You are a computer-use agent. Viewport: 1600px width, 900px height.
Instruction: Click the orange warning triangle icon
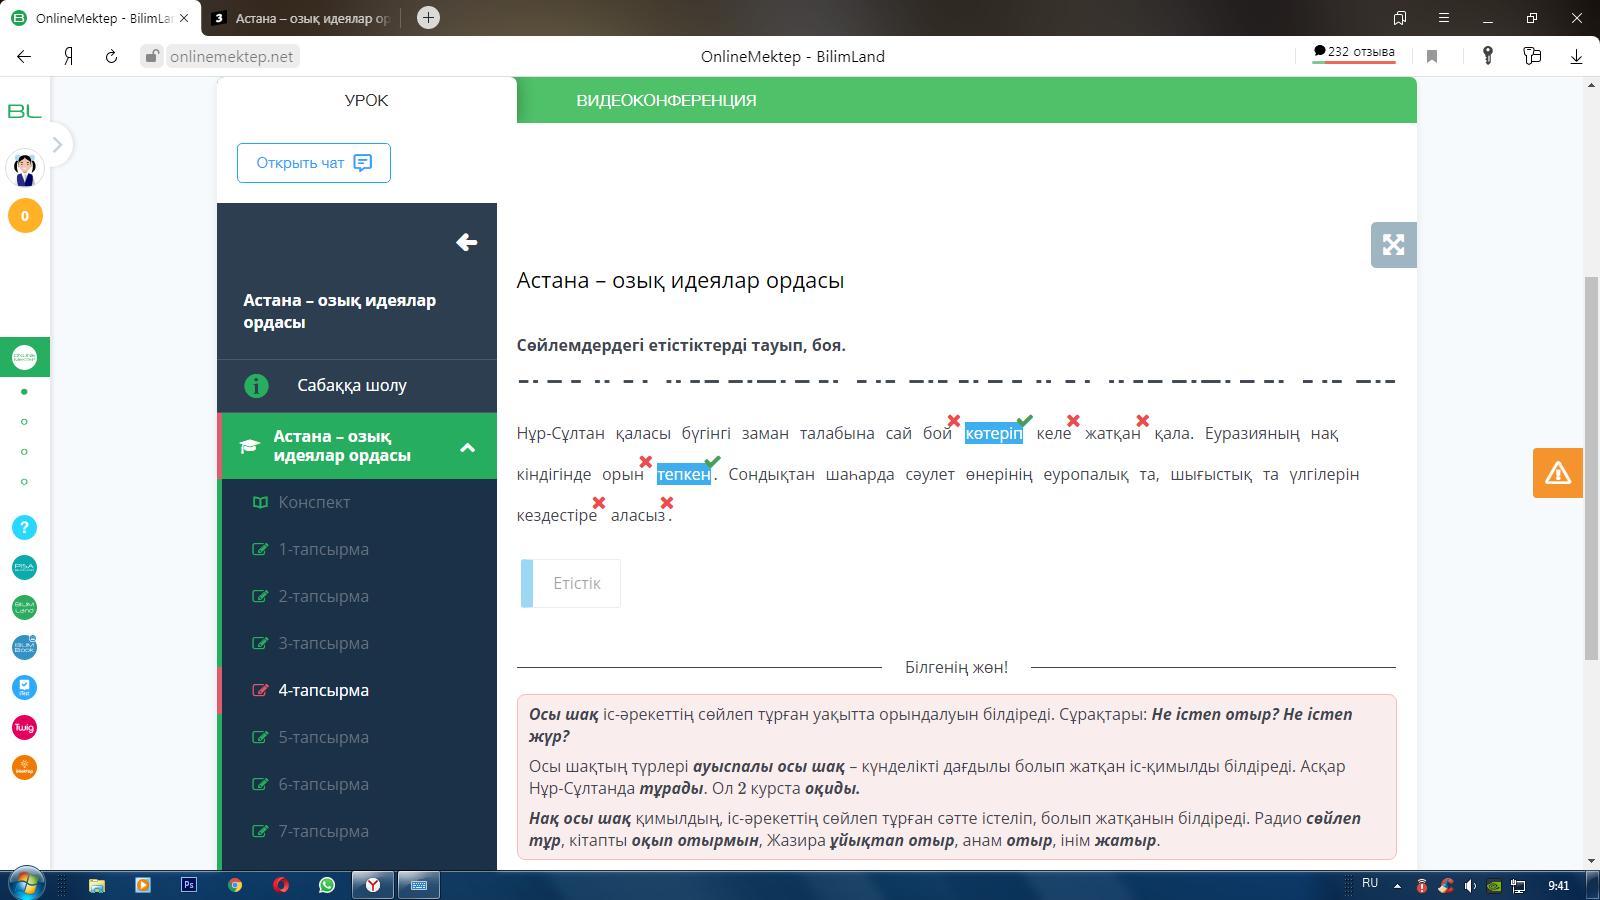pos(1557,473)
